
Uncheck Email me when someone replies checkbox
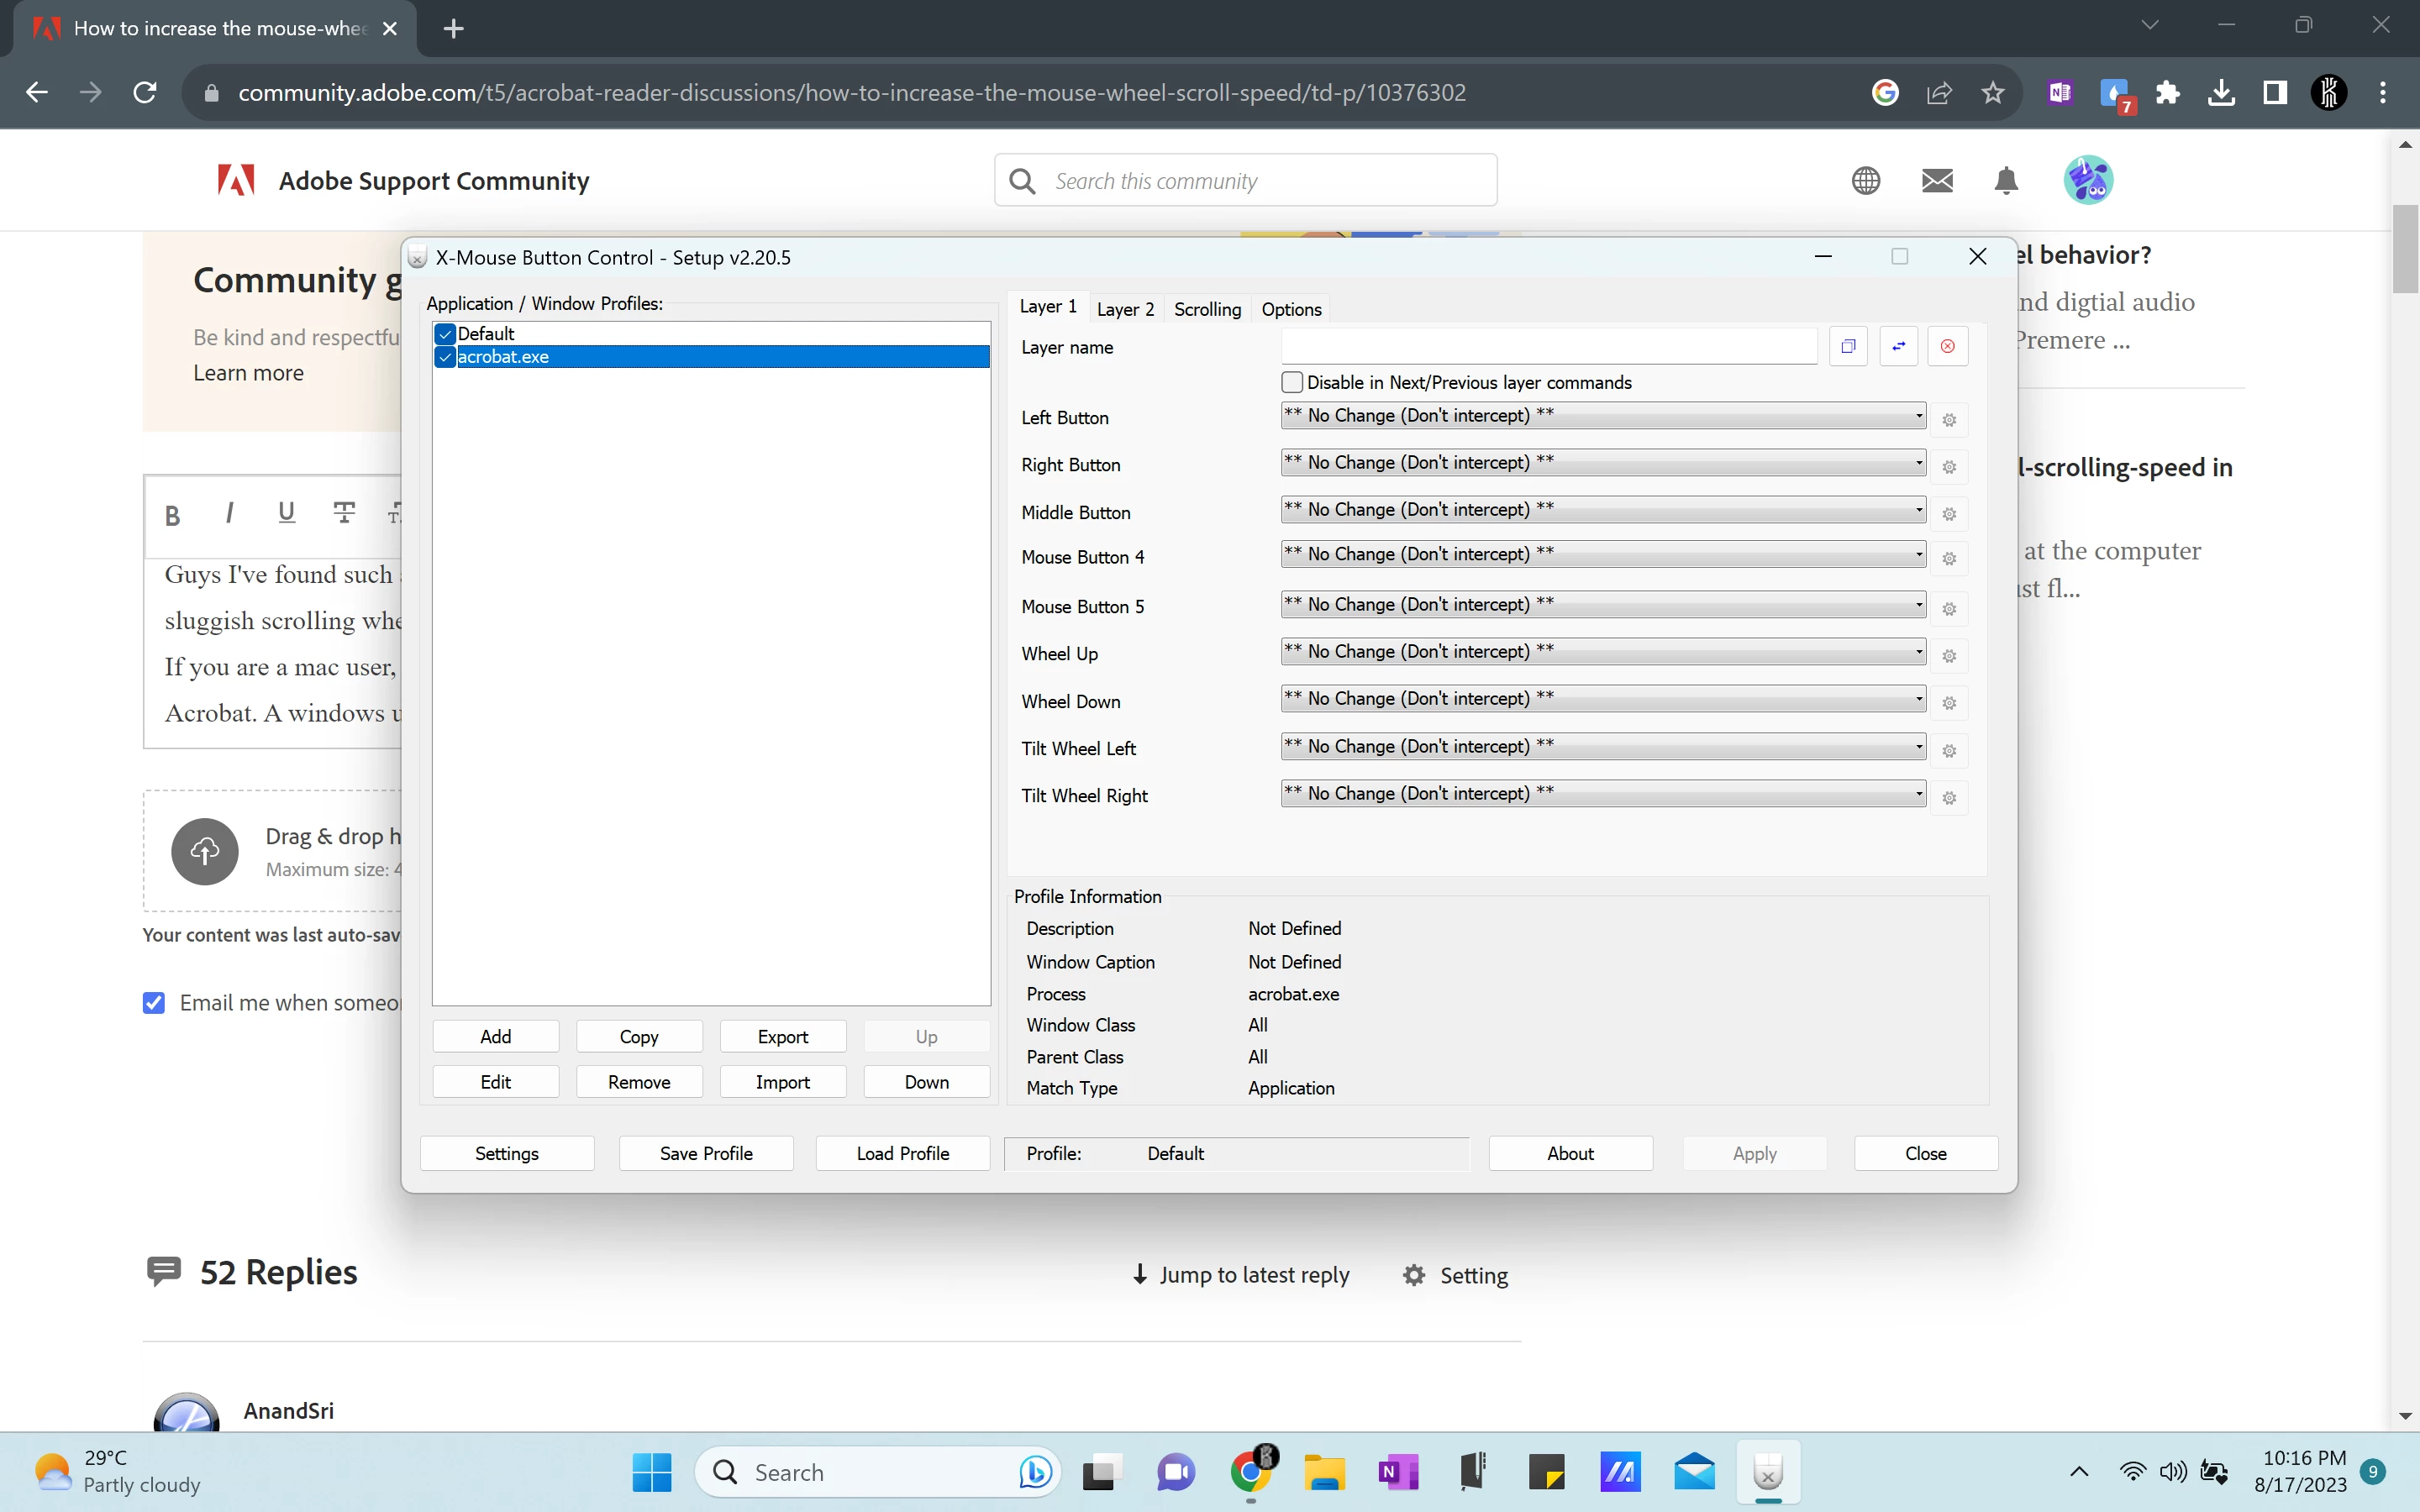(154, 1003)
